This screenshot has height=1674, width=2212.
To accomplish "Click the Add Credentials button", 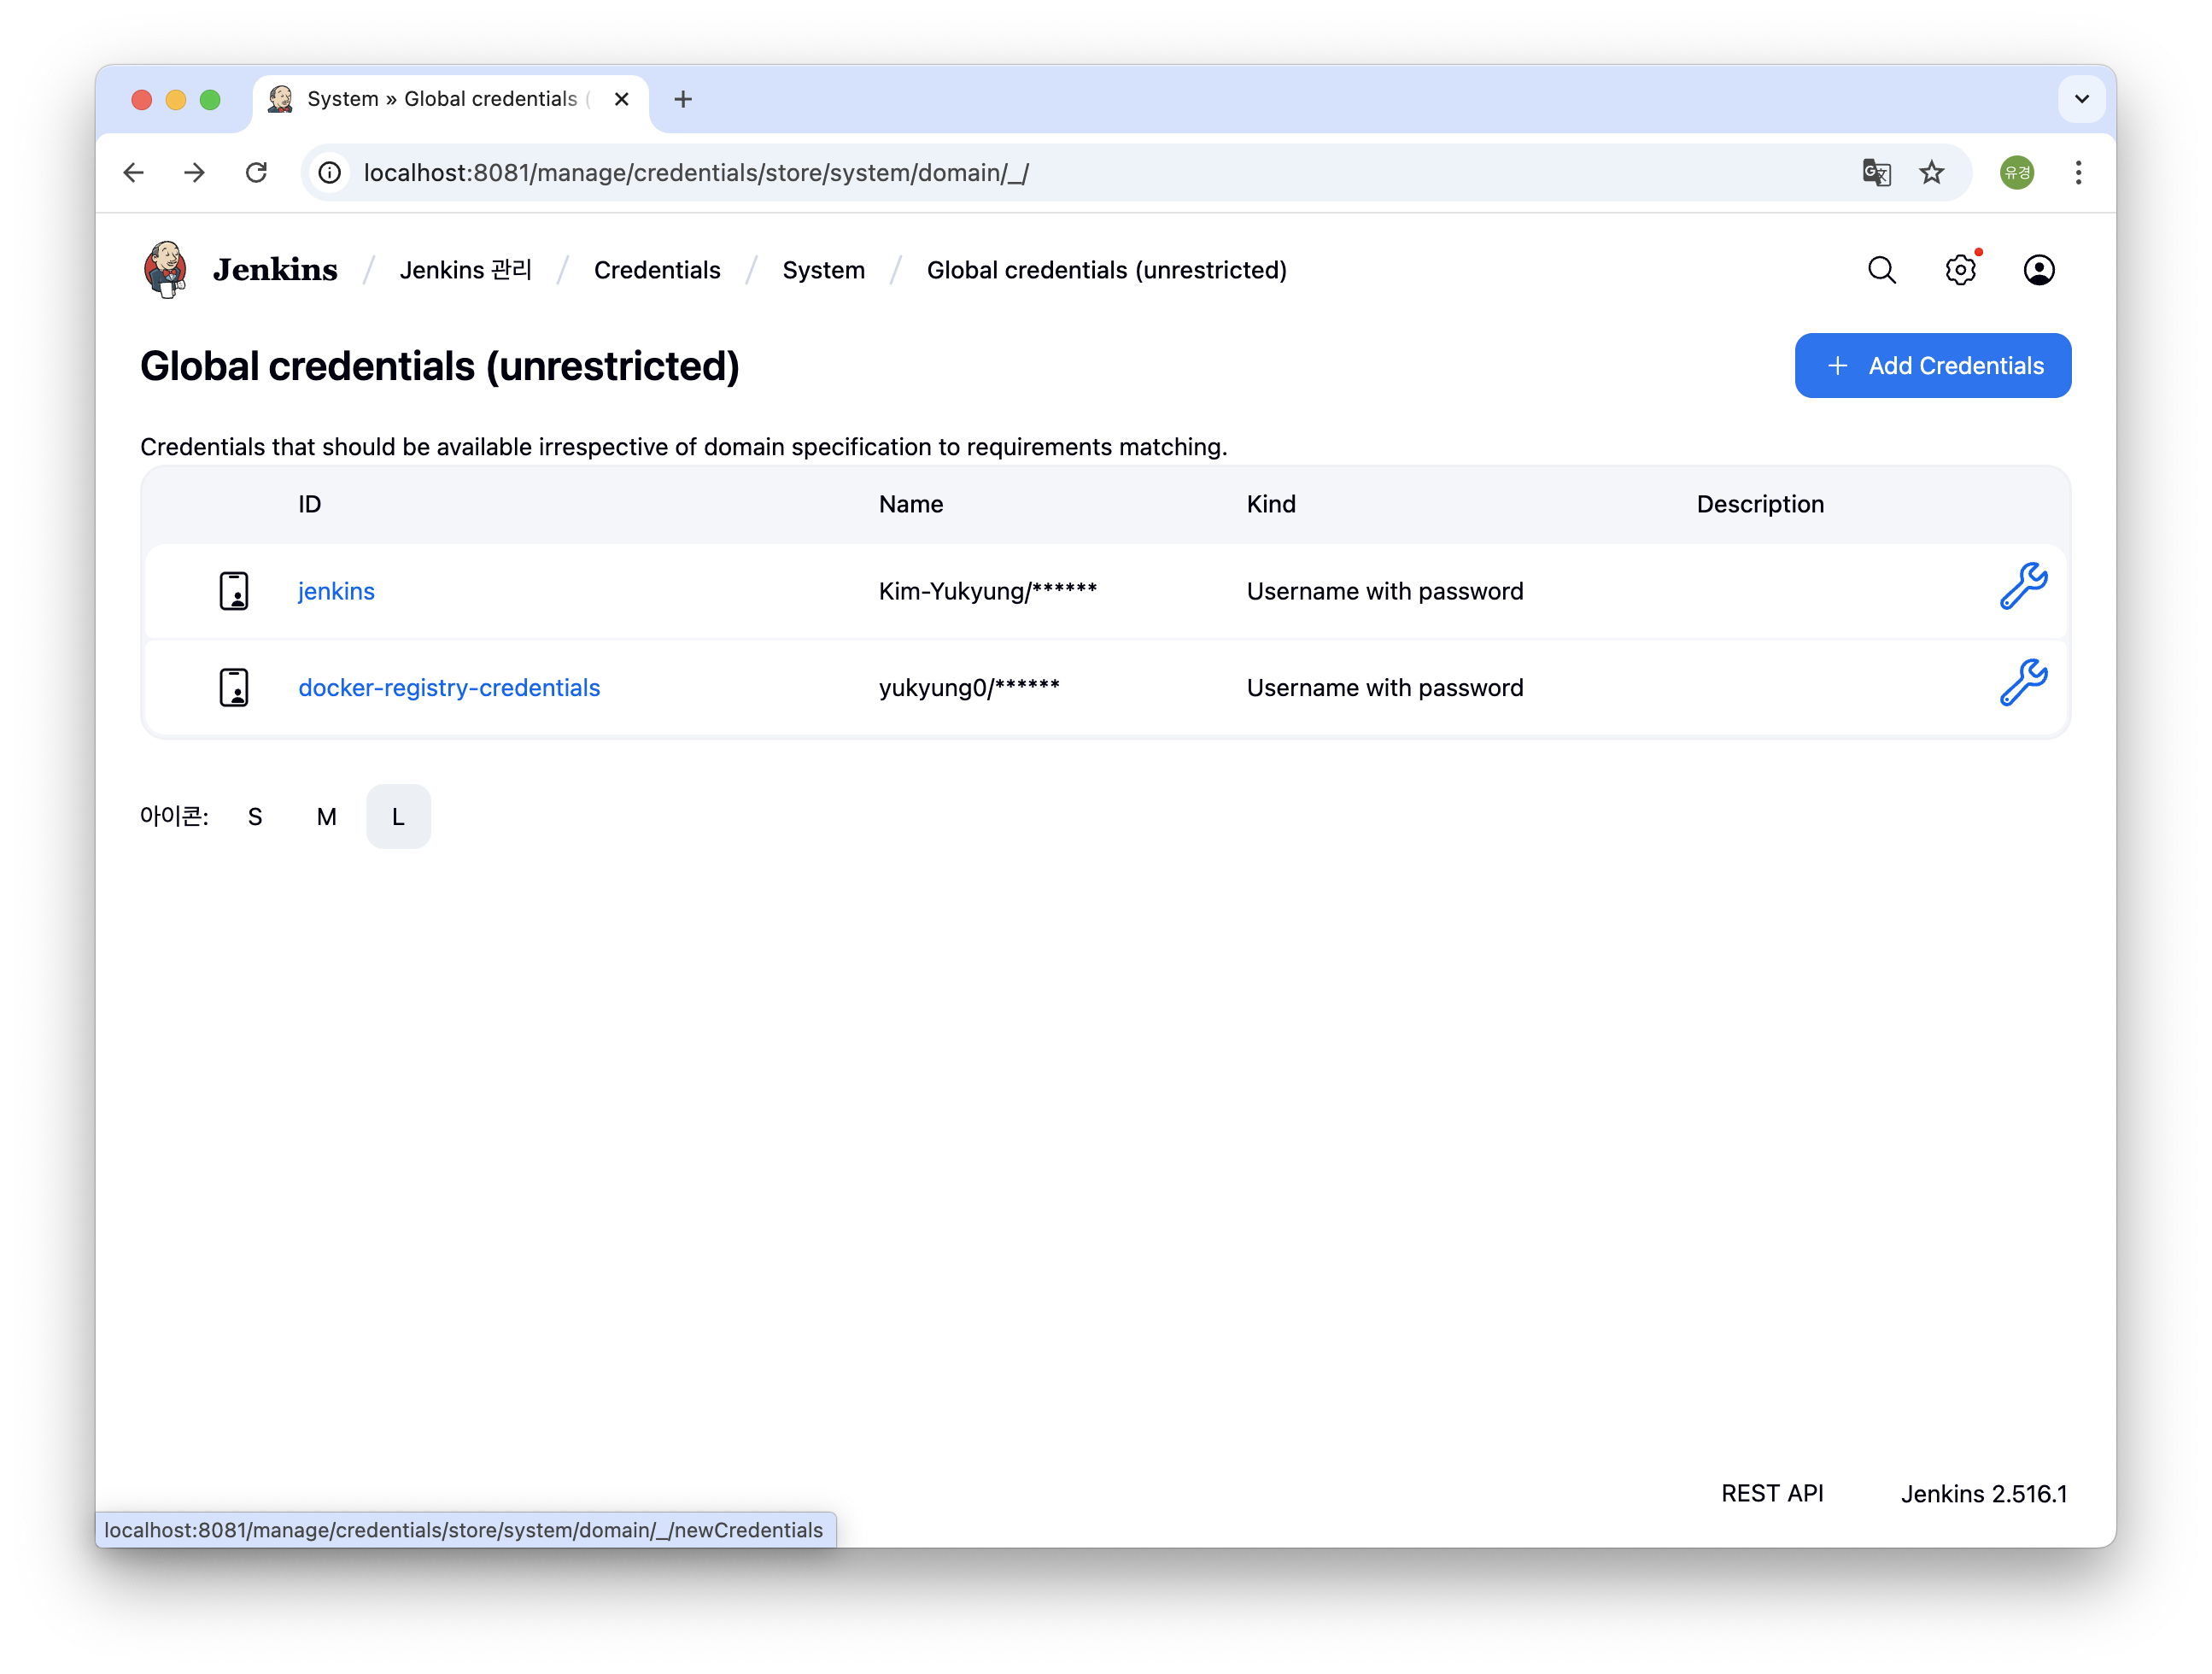I will 1932,366.
